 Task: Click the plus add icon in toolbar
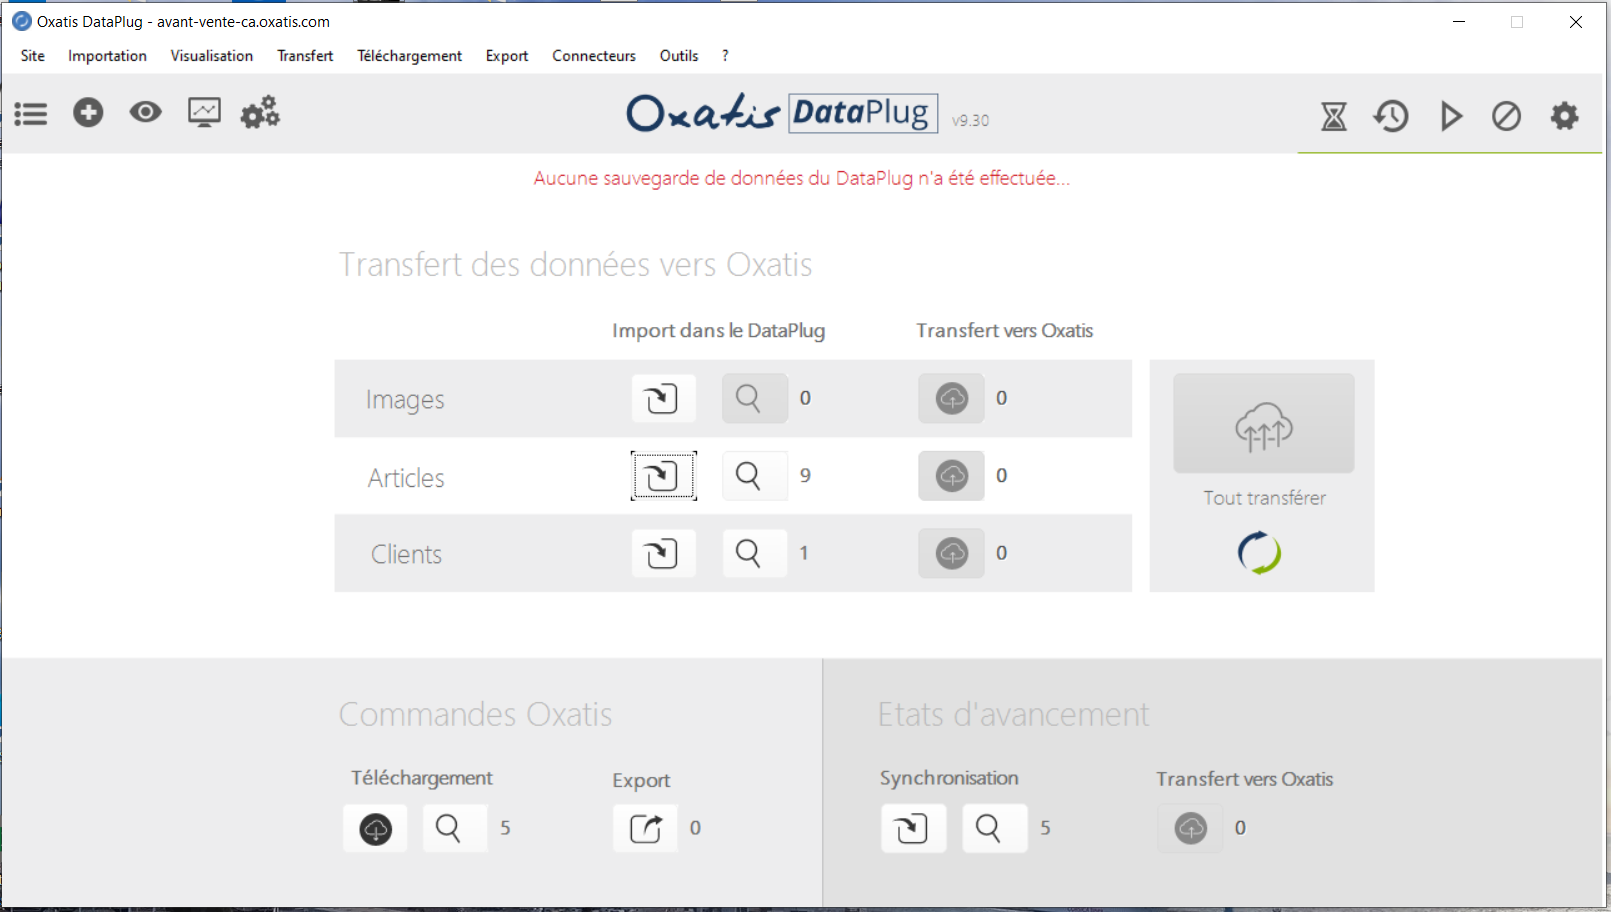[88, 112]
